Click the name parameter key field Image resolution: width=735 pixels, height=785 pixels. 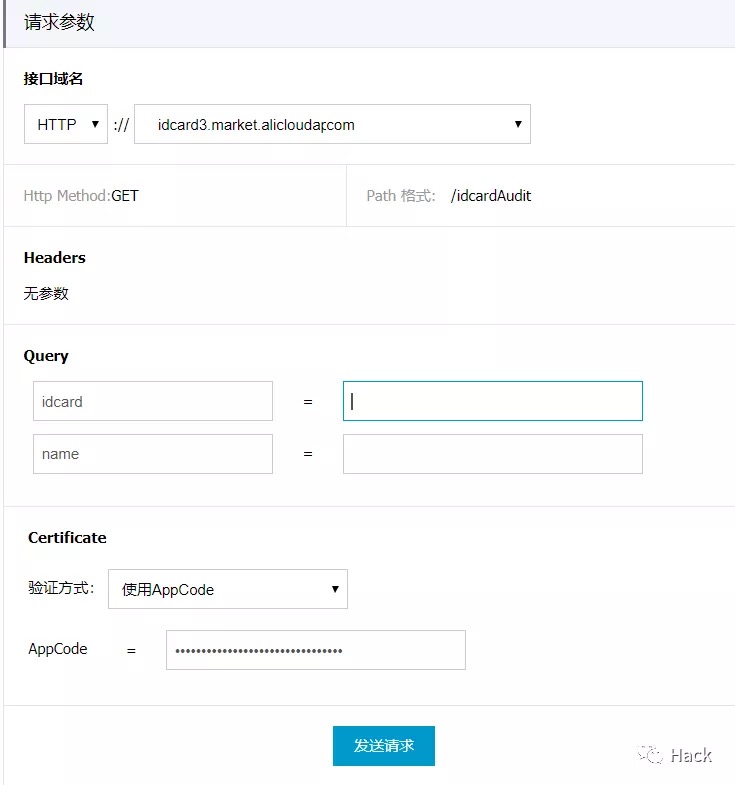[x=153, y=454]
